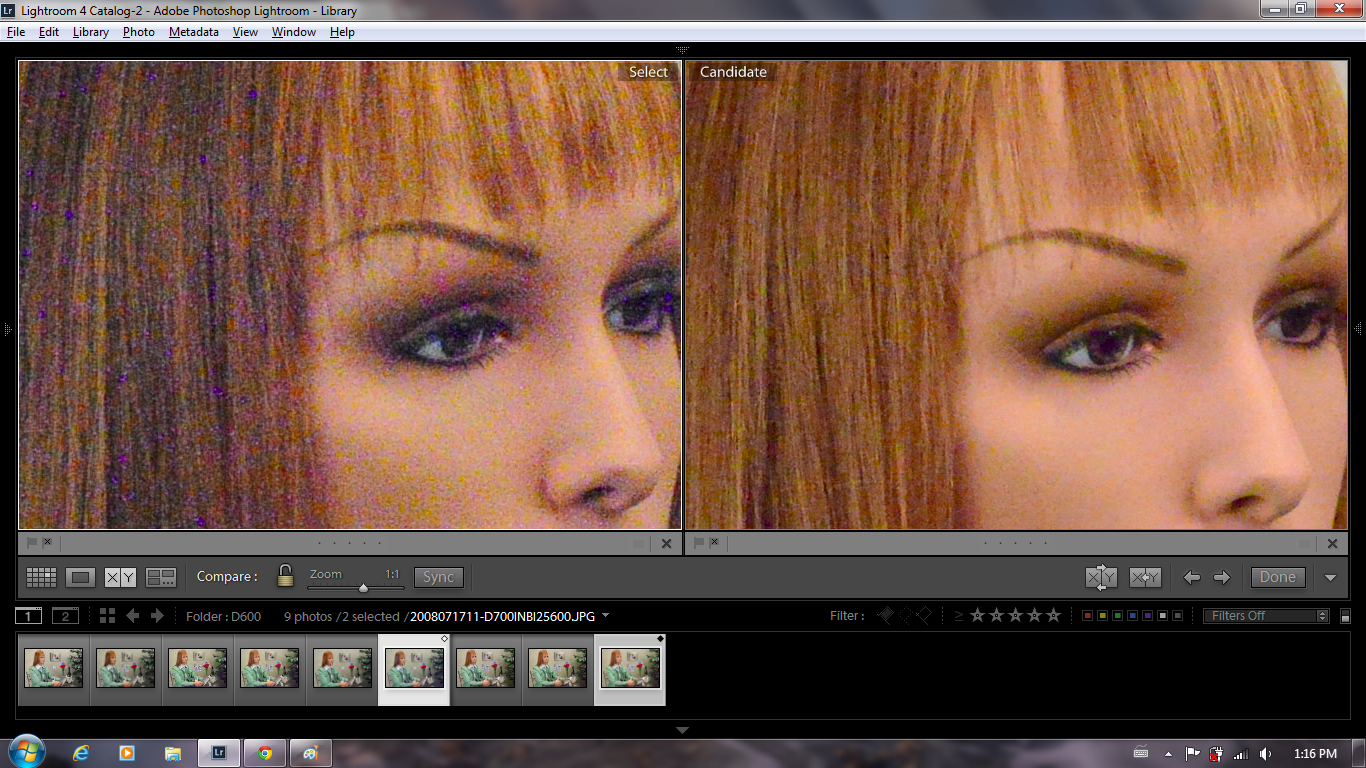The width and height of the screenshot is (1366, 768).
Task: Click the Done button
Action: [x=1278, y=577]
